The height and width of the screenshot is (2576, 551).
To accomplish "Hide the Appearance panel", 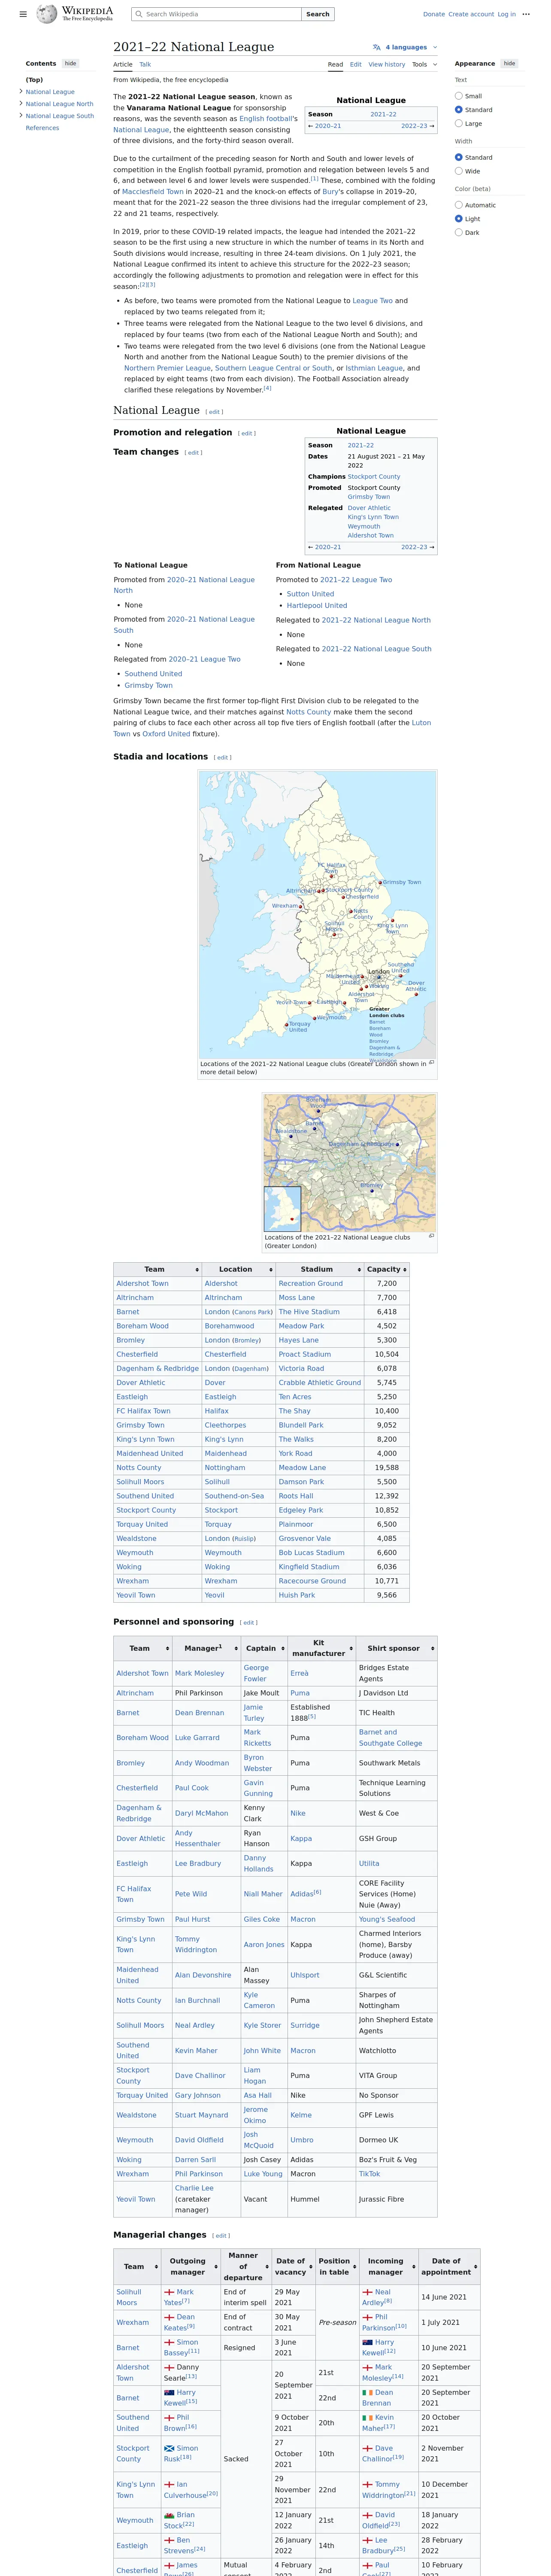I will coord(509,63).
